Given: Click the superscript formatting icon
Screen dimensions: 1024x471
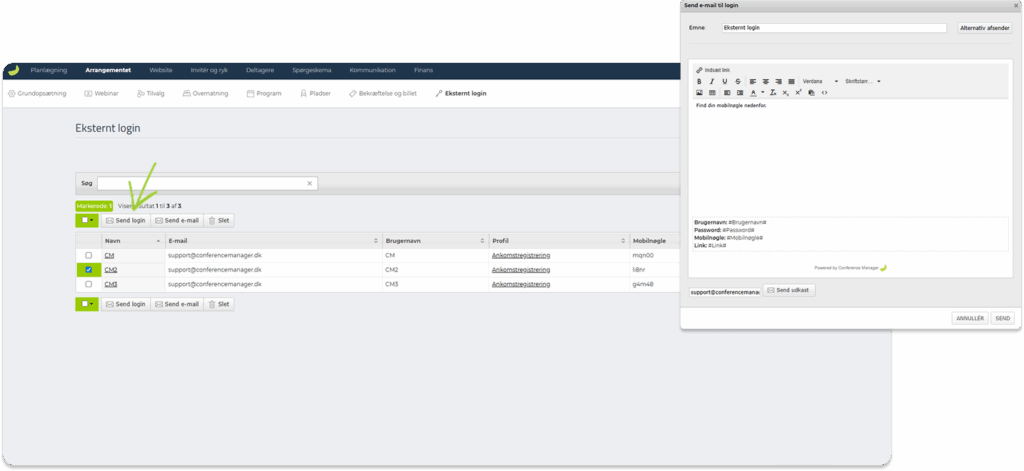Looking at the screenshot, I should point(798,92).
